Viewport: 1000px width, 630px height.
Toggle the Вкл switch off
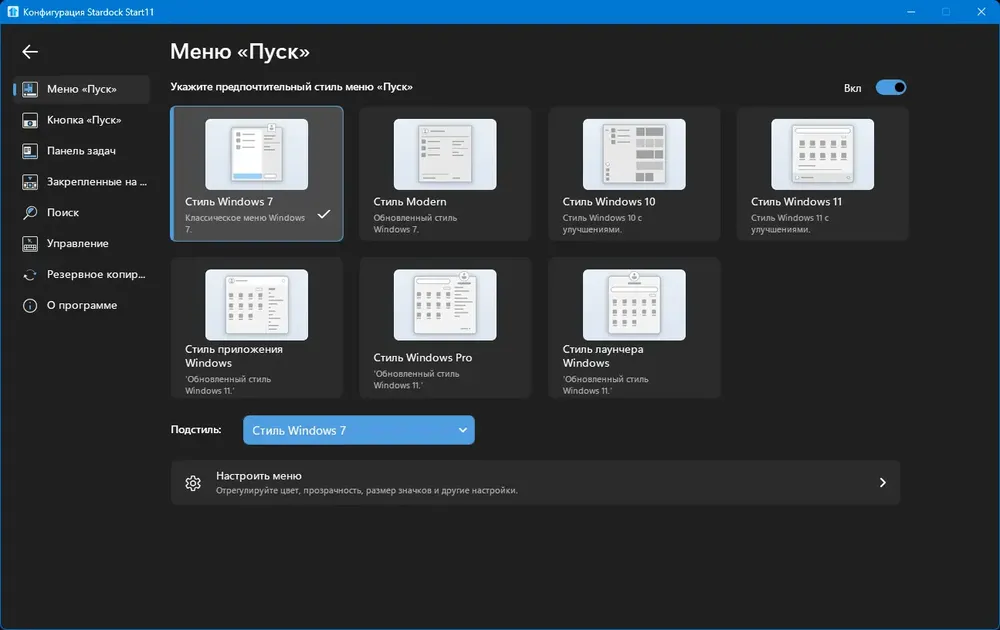890,87
